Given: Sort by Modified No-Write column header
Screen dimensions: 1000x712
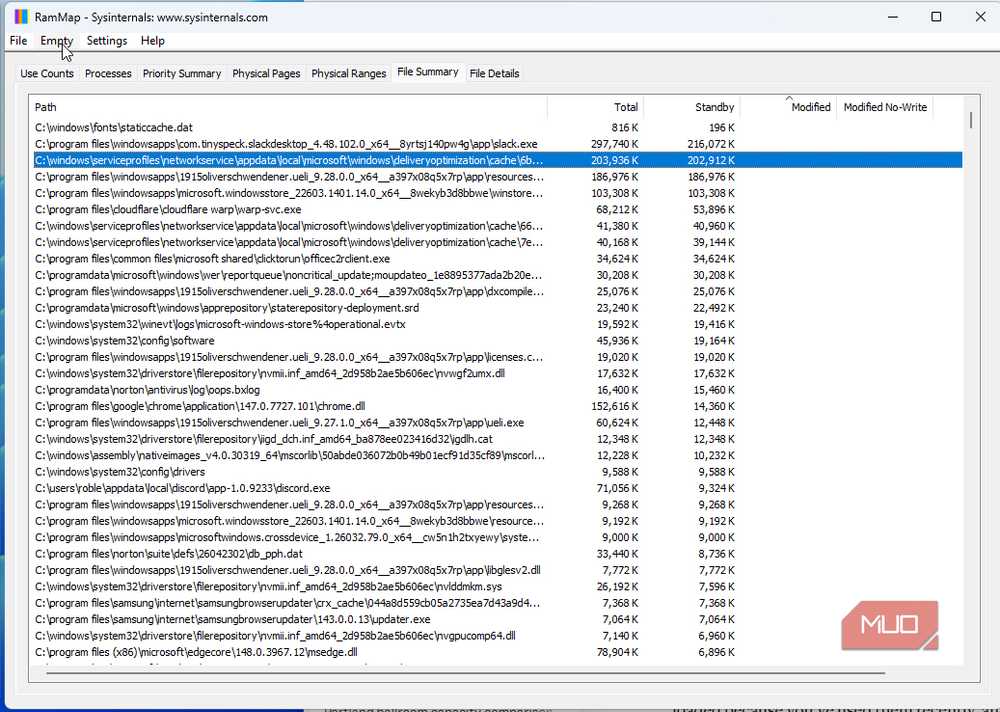Looking at the screenshot, I should pyautogui.click(x=885, y=107).
